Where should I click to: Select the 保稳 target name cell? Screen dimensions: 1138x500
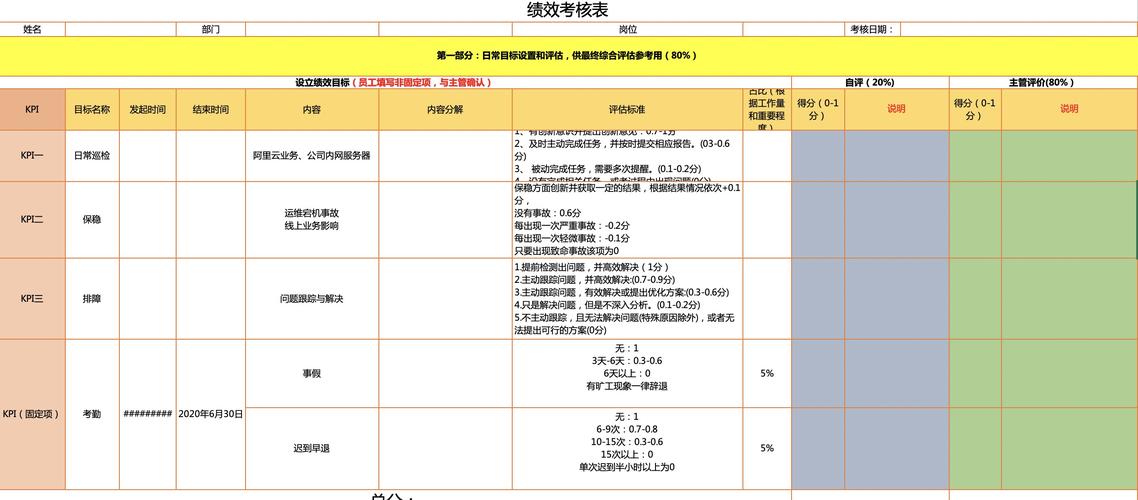(92, 220)
